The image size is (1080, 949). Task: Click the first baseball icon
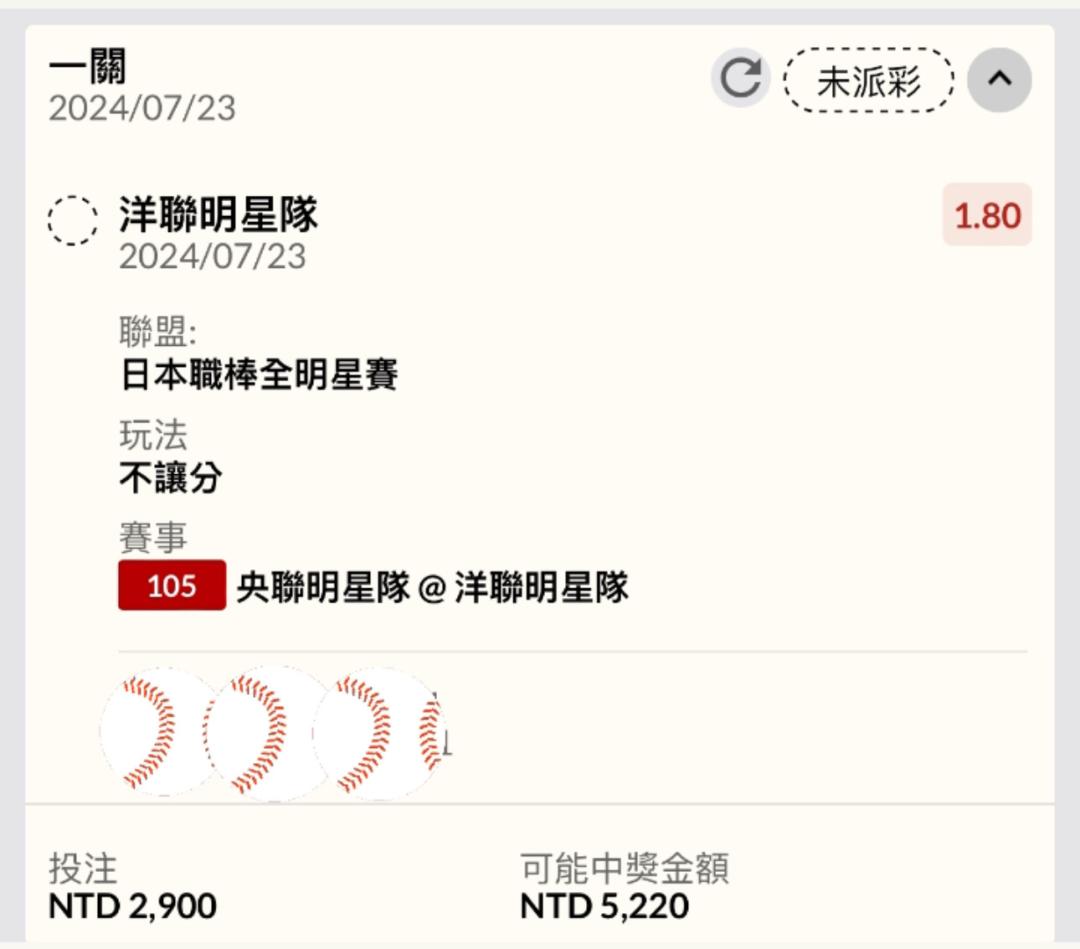click(158, 731)
